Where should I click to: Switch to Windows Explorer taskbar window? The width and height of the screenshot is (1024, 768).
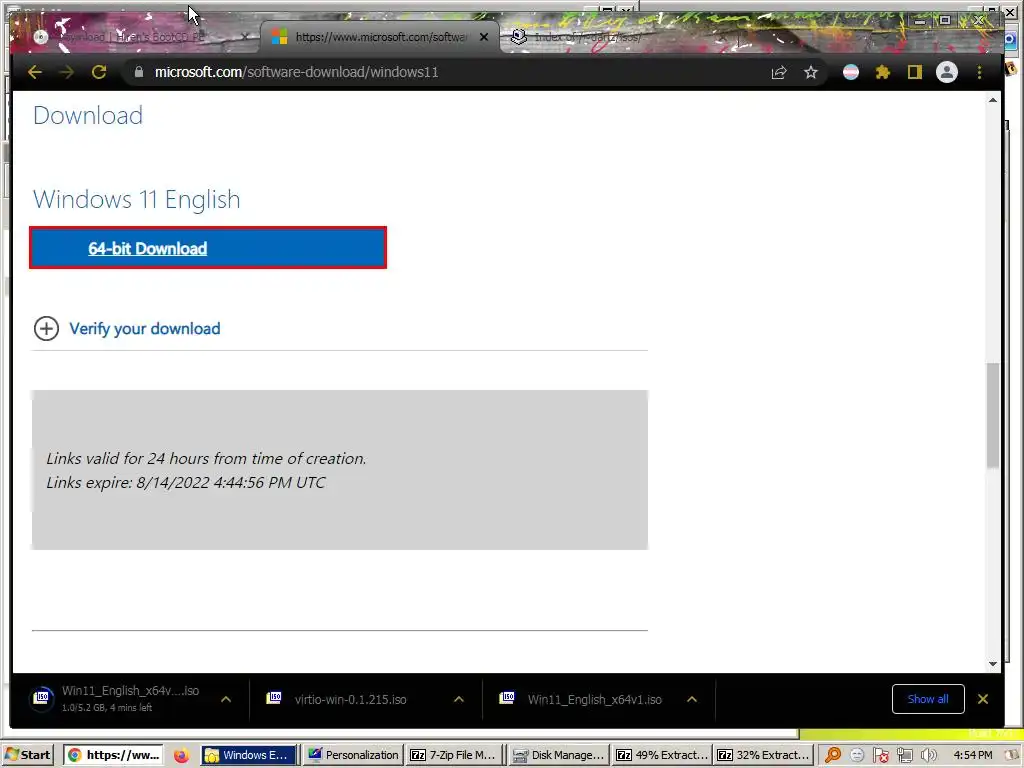pyautogui.click(x=249, y=755)
